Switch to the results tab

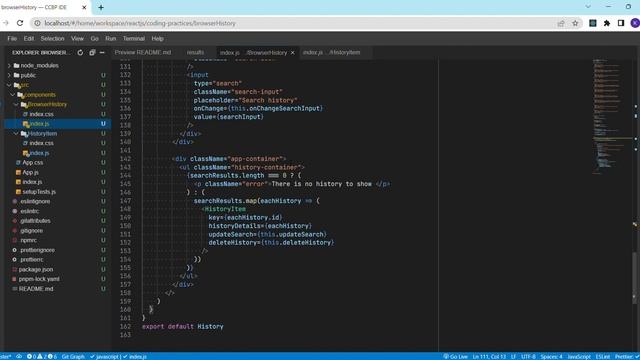click(196, 53)
